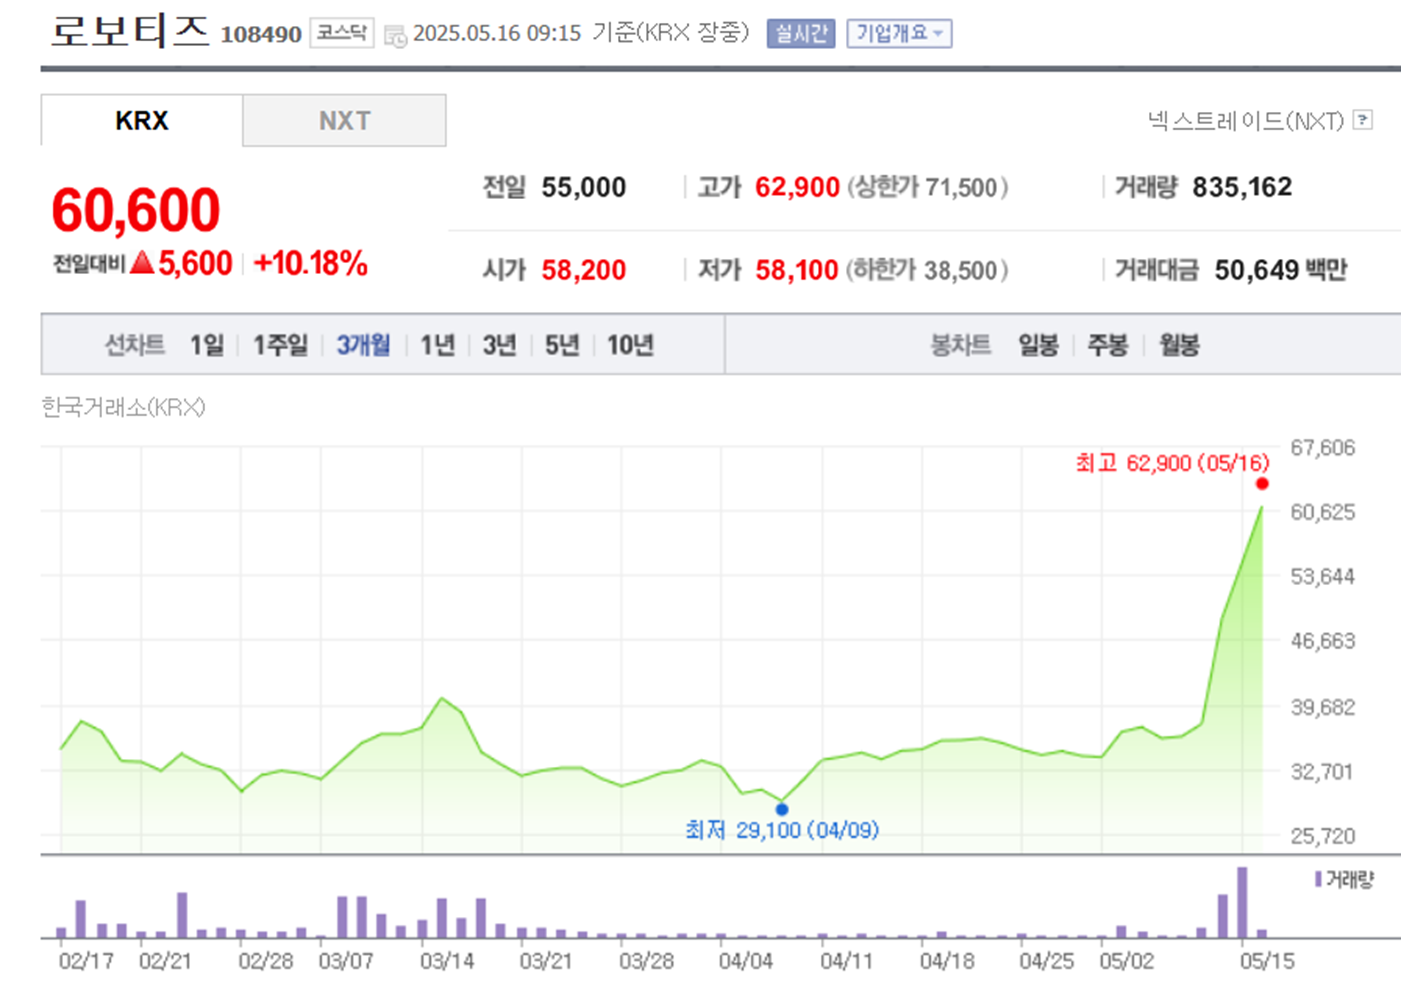Click the red 최고 62,900 high point marker
This screenshot has width=1401, height=994.
[x=1262, y=484]
